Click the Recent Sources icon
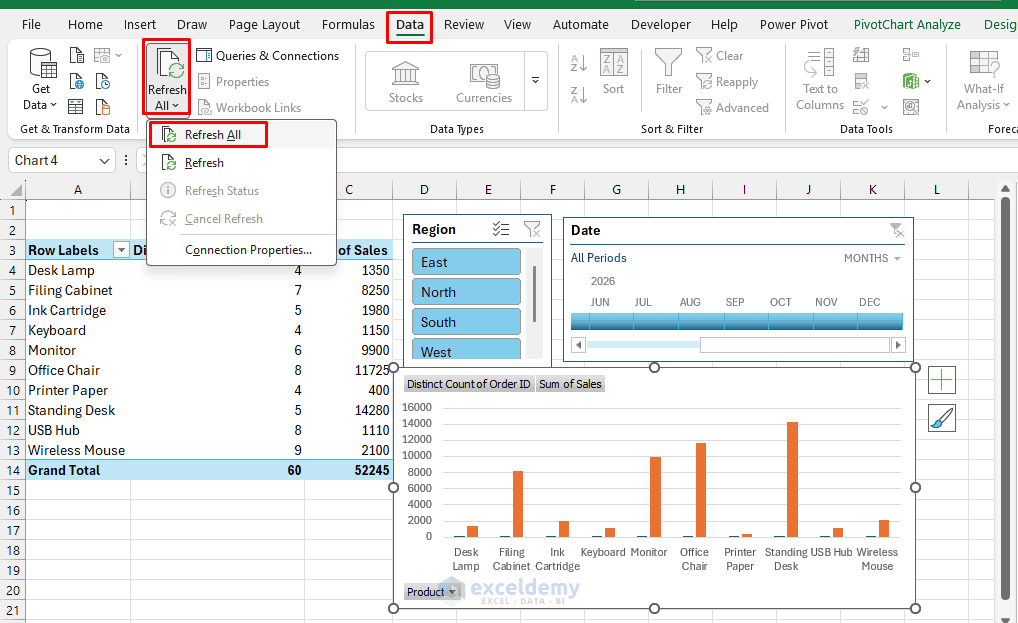This screenshot has width=1018, height=623. (103, 82)
